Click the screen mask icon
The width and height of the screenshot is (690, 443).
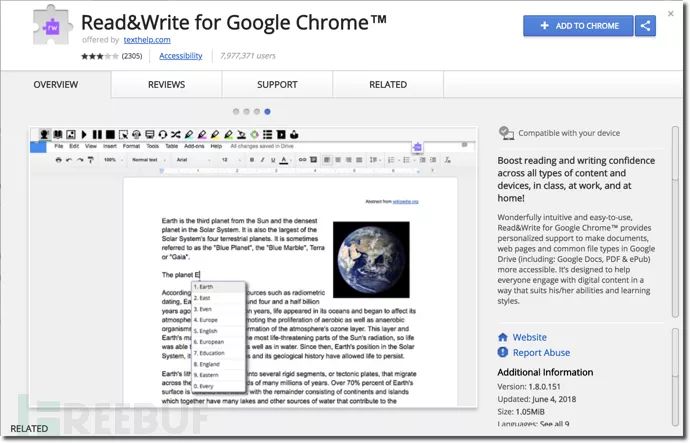150,134
